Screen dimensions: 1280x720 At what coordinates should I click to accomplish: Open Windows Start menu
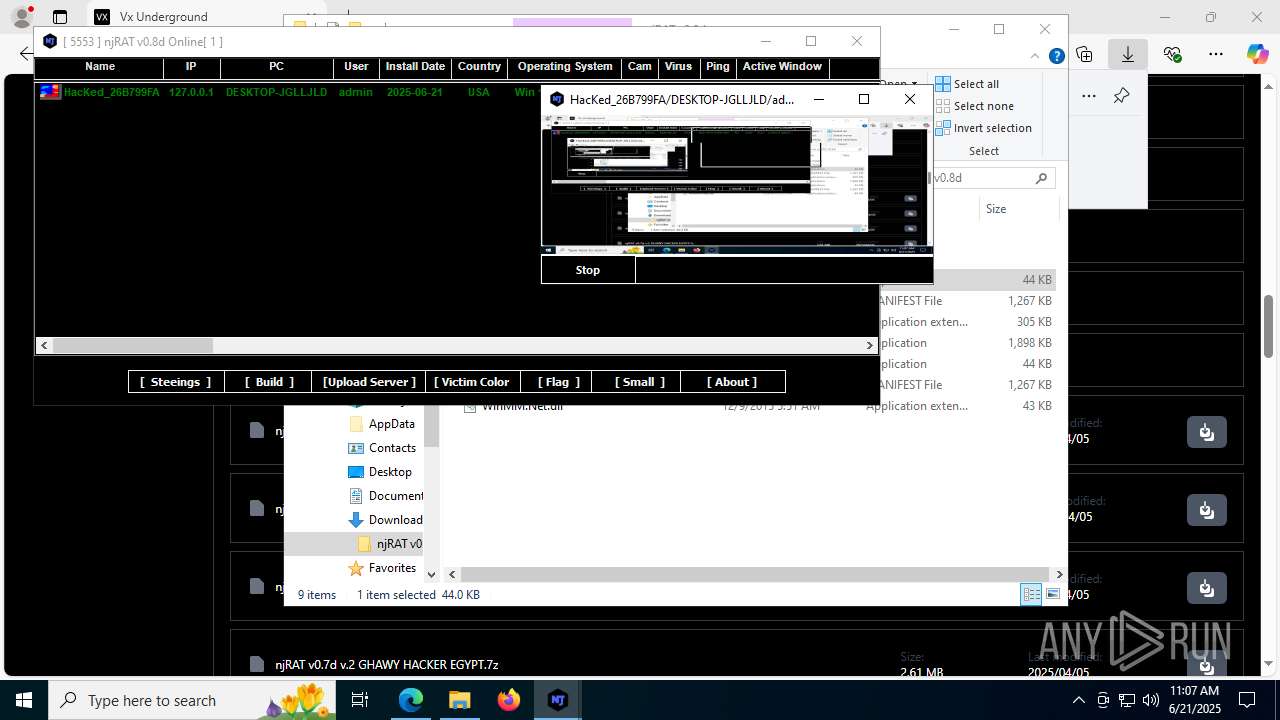pyautogui.click(x=24, y=700)
